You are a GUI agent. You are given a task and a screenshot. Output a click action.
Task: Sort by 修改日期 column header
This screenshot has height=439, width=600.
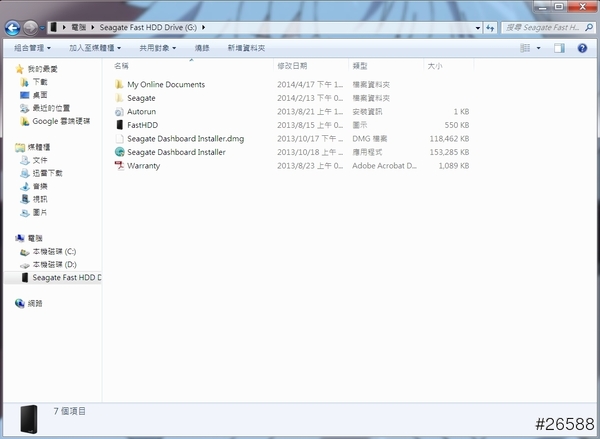[x=292, y=66]
